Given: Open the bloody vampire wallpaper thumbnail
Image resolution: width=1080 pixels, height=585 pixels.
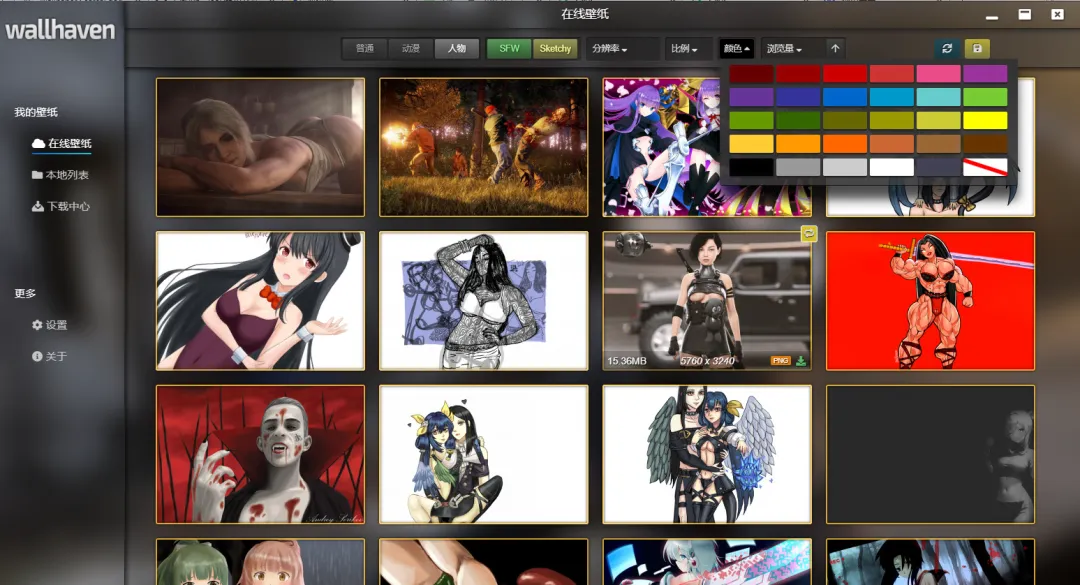Looking at the screenshot, I should tap(260, 454).
